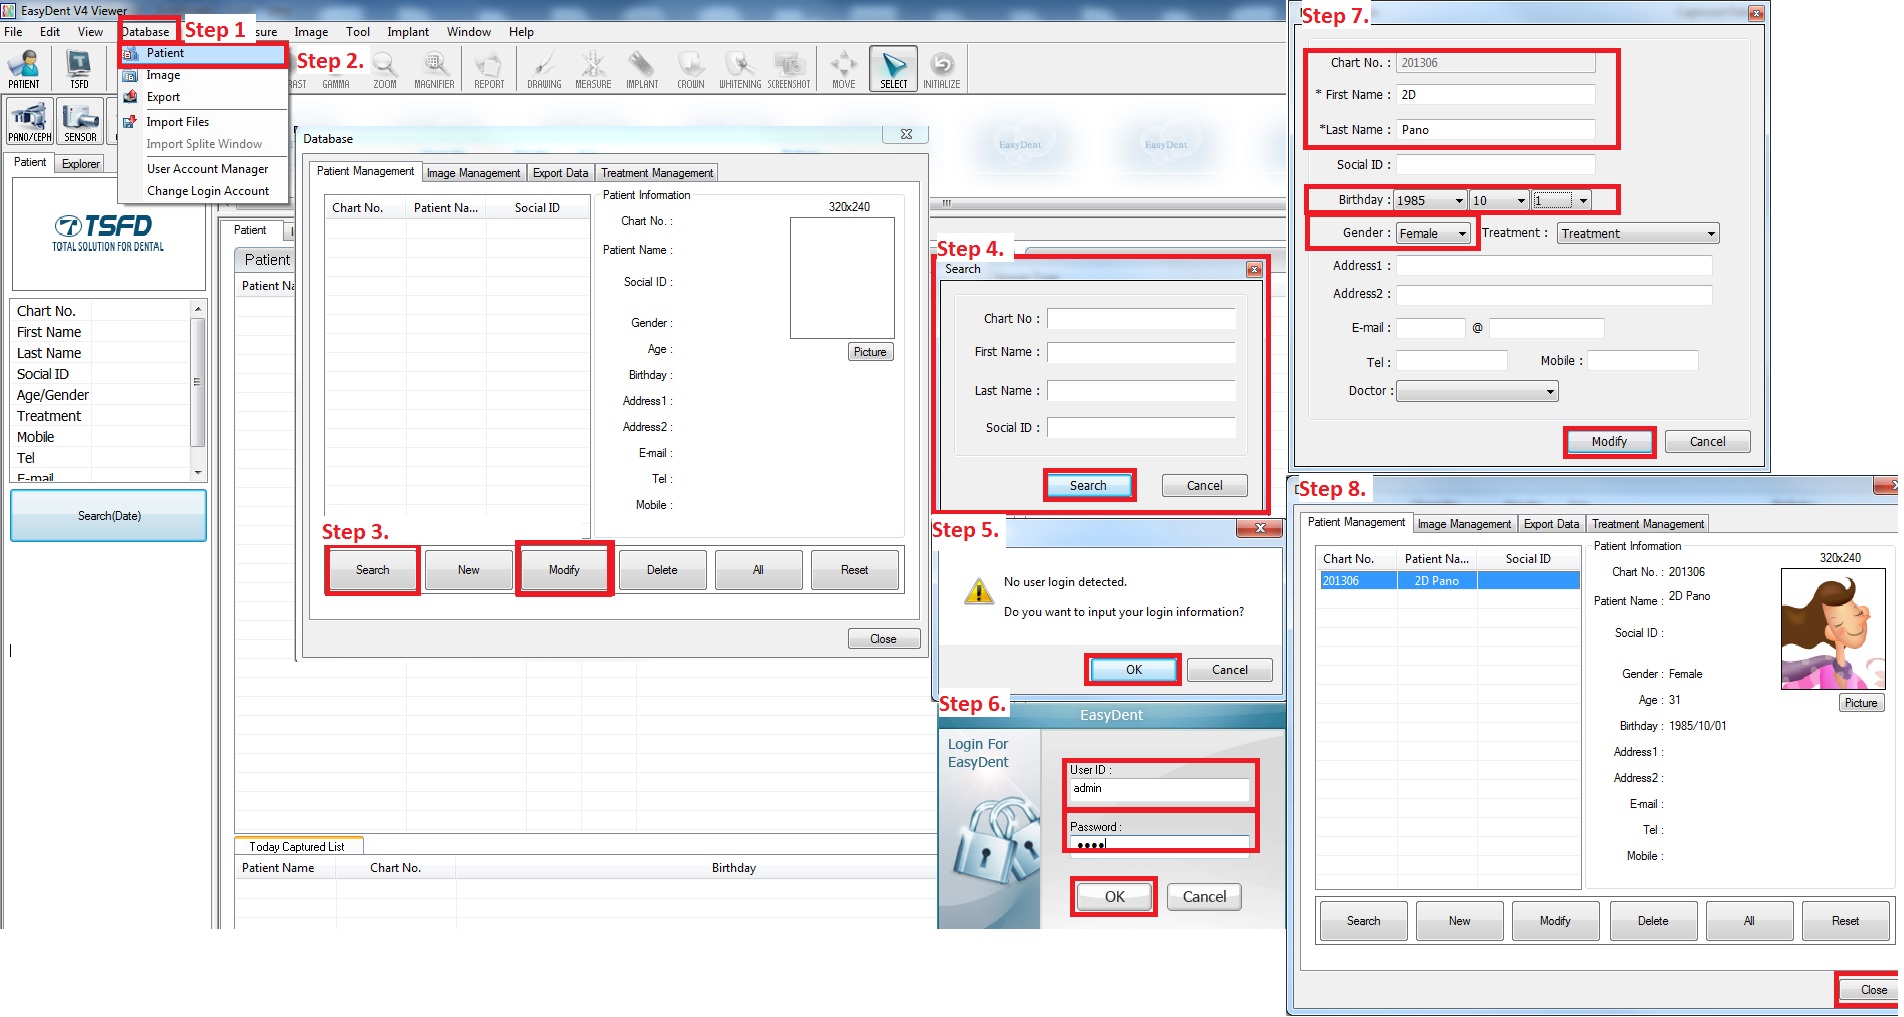This screenshot has height=1017, width=1904.
Task: Click the Password login field
Action: pyautogui.click(x=1159, y=845)
